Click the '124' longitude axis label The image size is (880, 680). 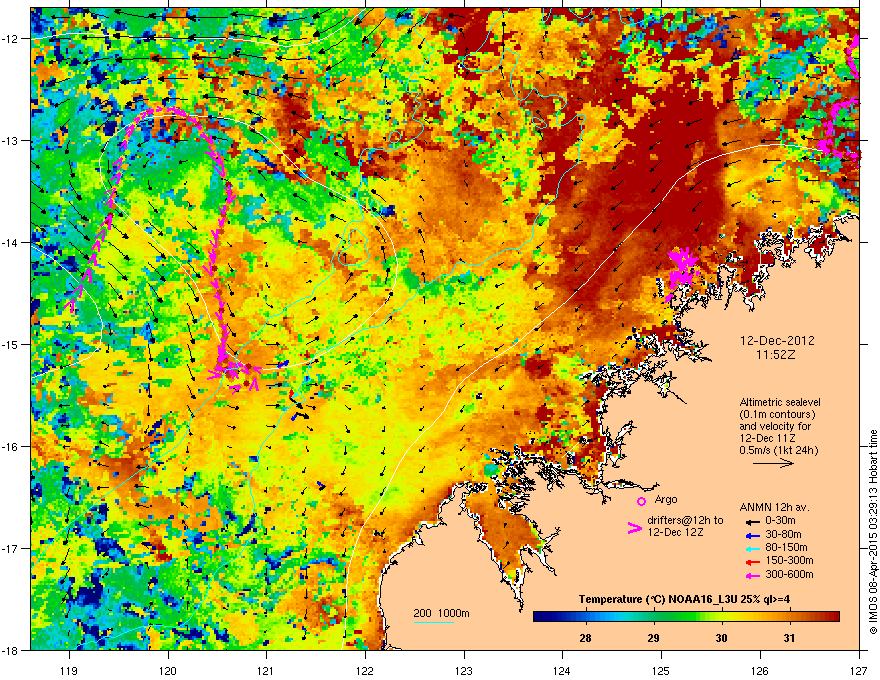pos(563,670)
